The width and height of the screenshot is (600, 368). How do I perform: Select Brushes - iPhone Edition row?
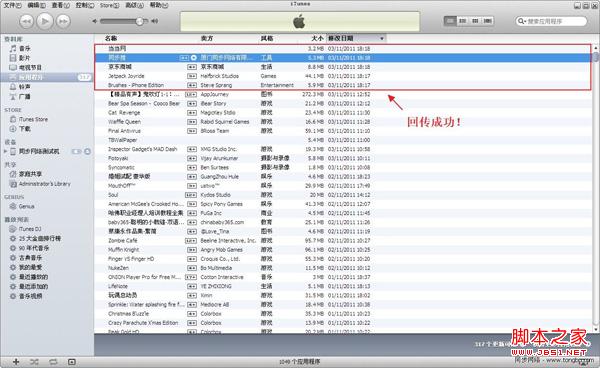tap(342, 85)
